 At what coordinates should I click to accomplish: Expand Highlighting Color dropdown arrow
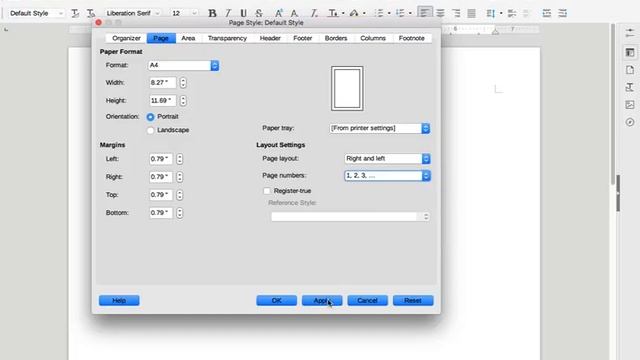pyautogui.click(x=364, y=13)
